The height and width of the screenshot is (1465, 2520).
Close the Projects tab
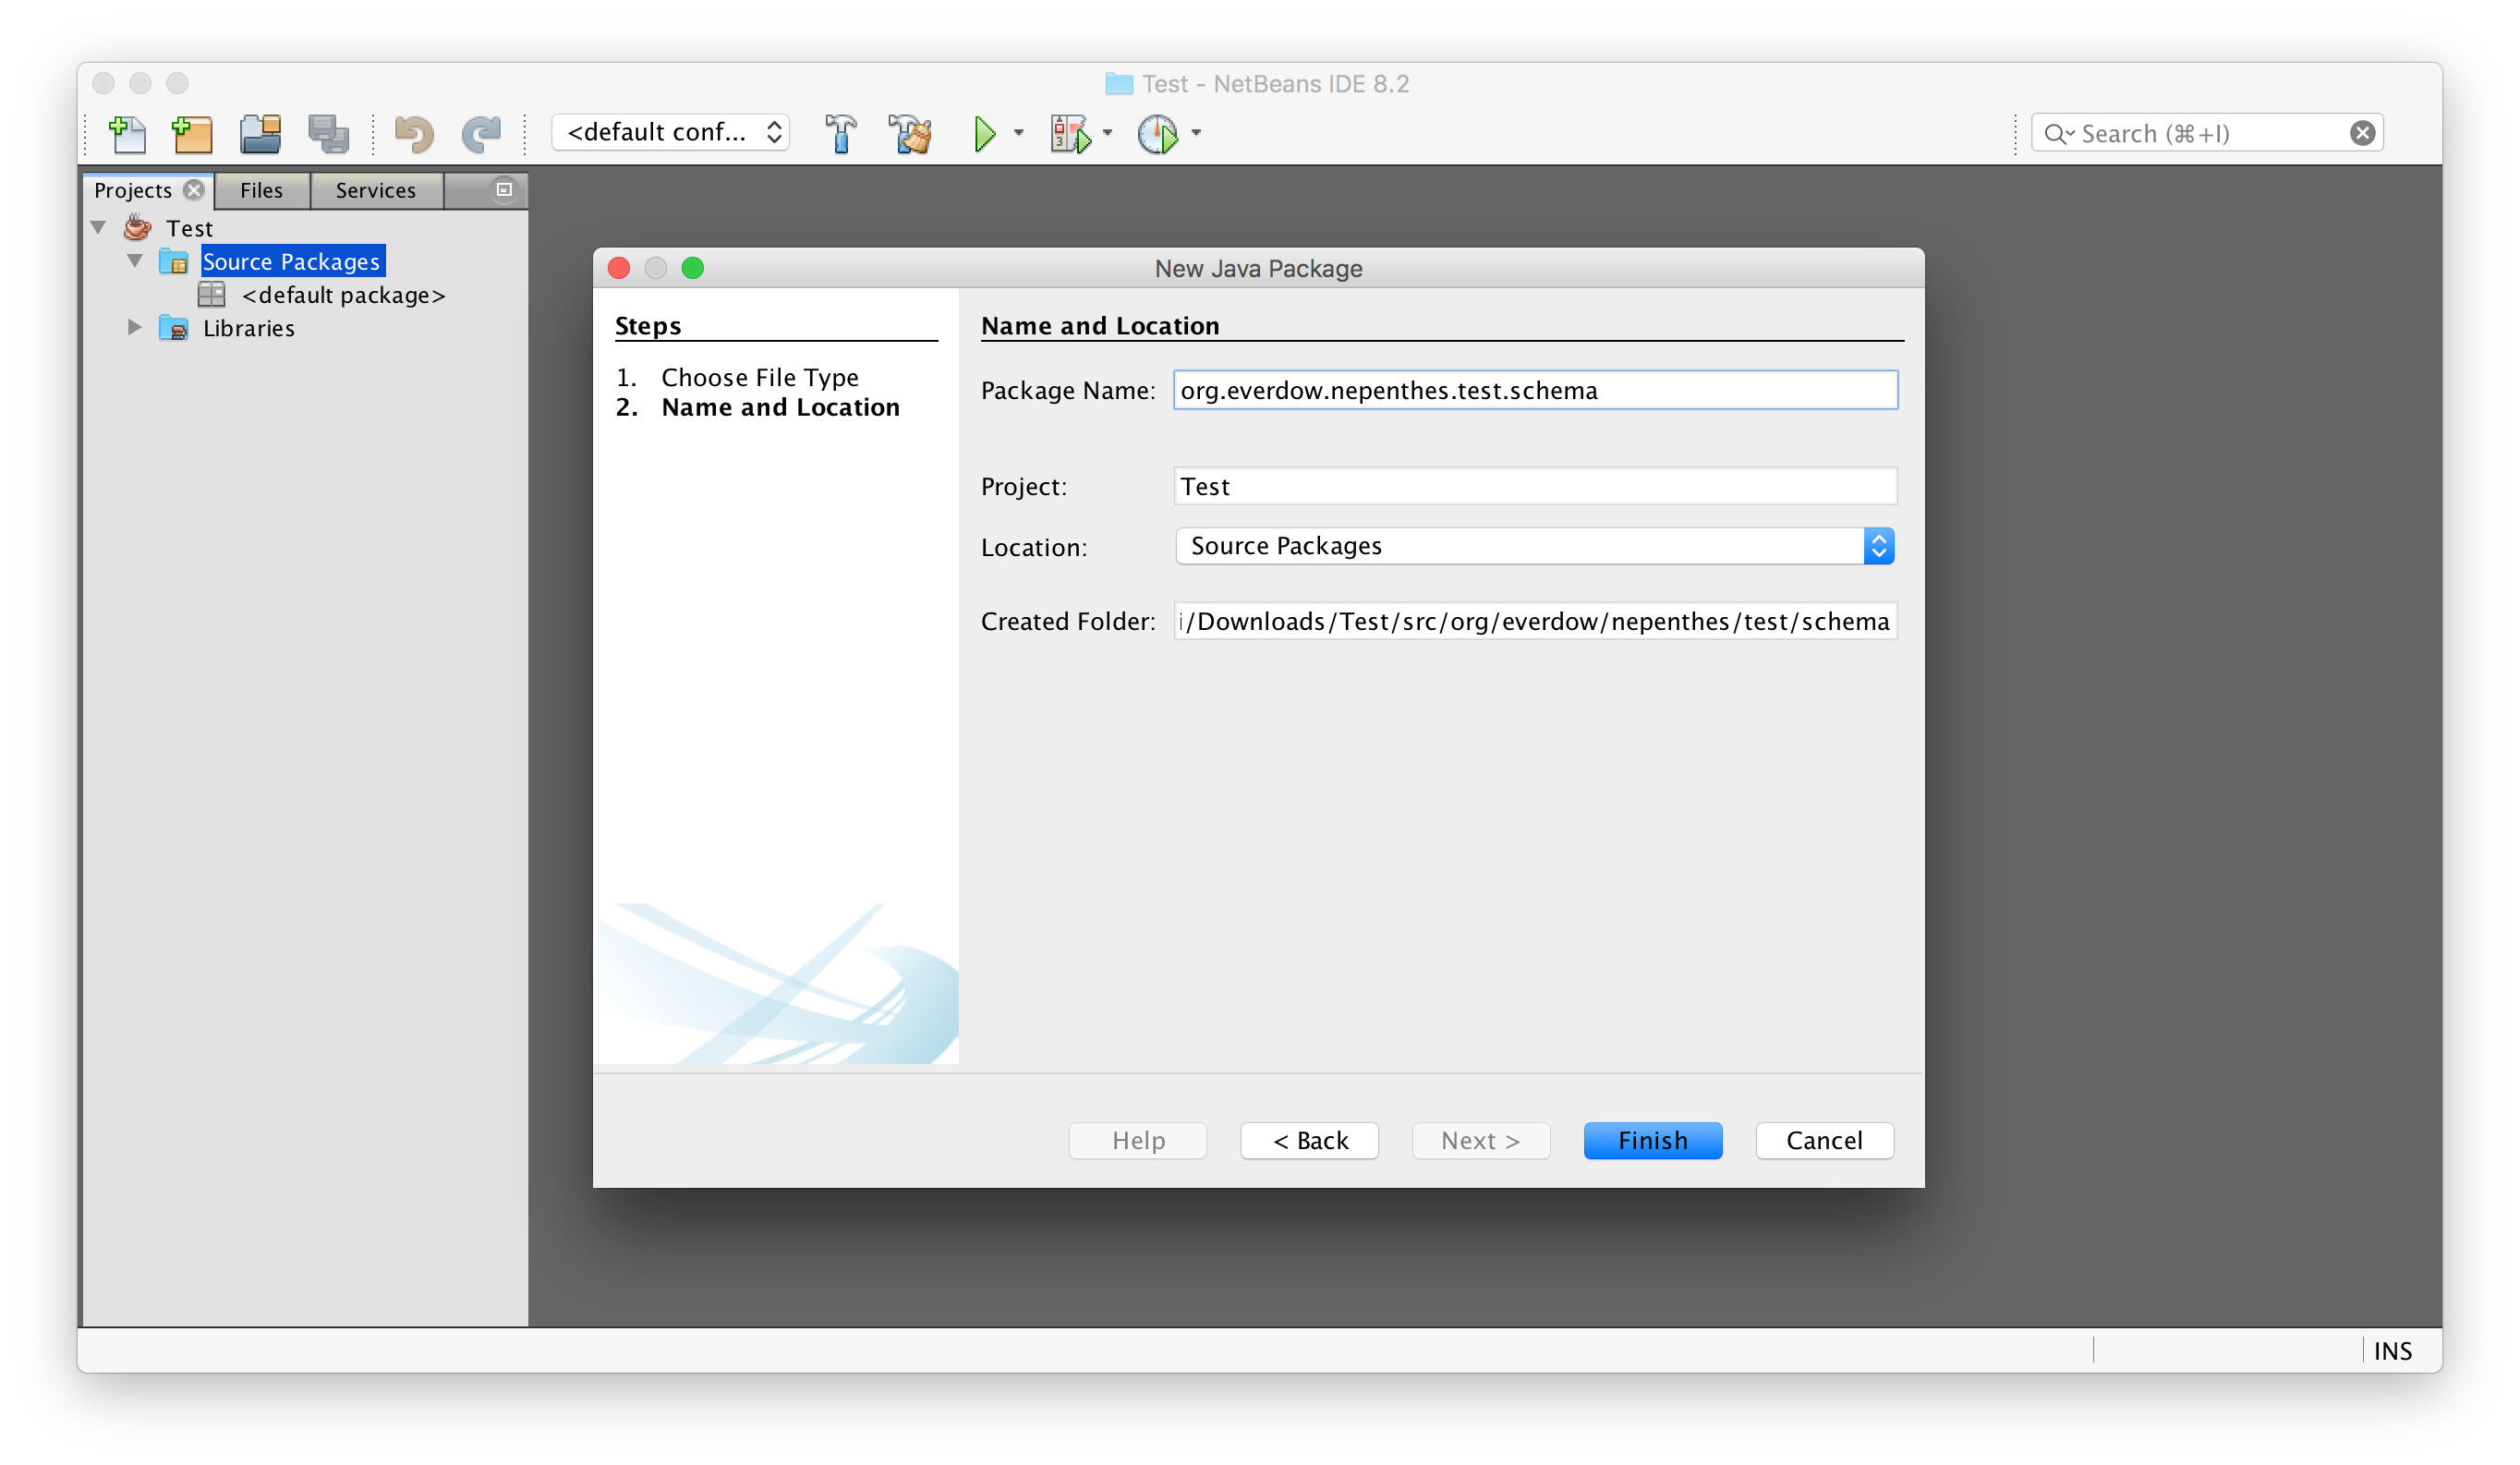pyautogui.click(x=194, y=190)
